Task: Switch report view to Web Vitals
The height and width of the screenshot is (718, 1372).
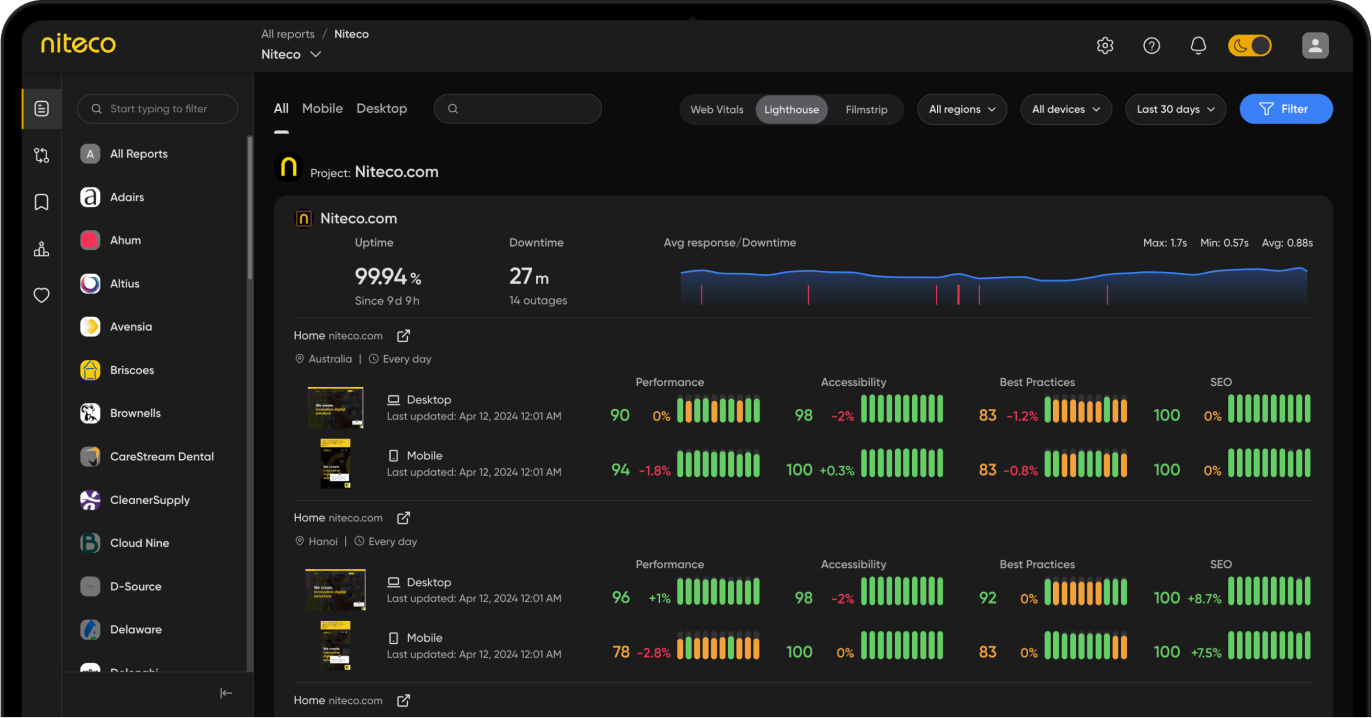Action: coord(717,110)
